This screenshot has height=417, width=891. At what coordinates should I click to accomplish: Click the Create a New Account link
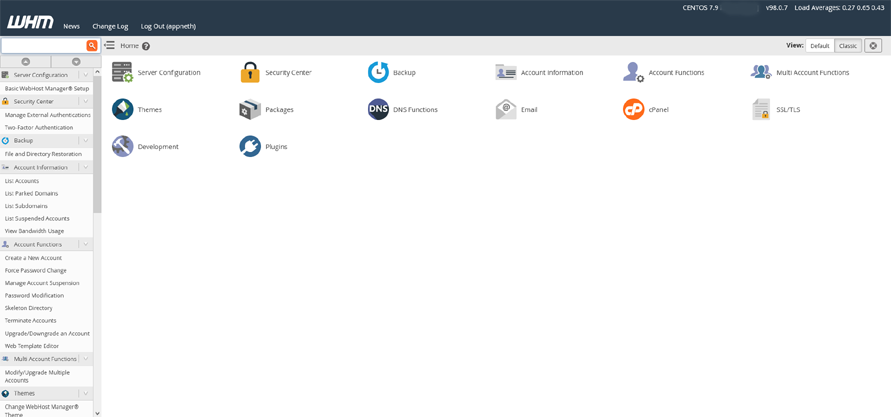(x=33, y=258)
